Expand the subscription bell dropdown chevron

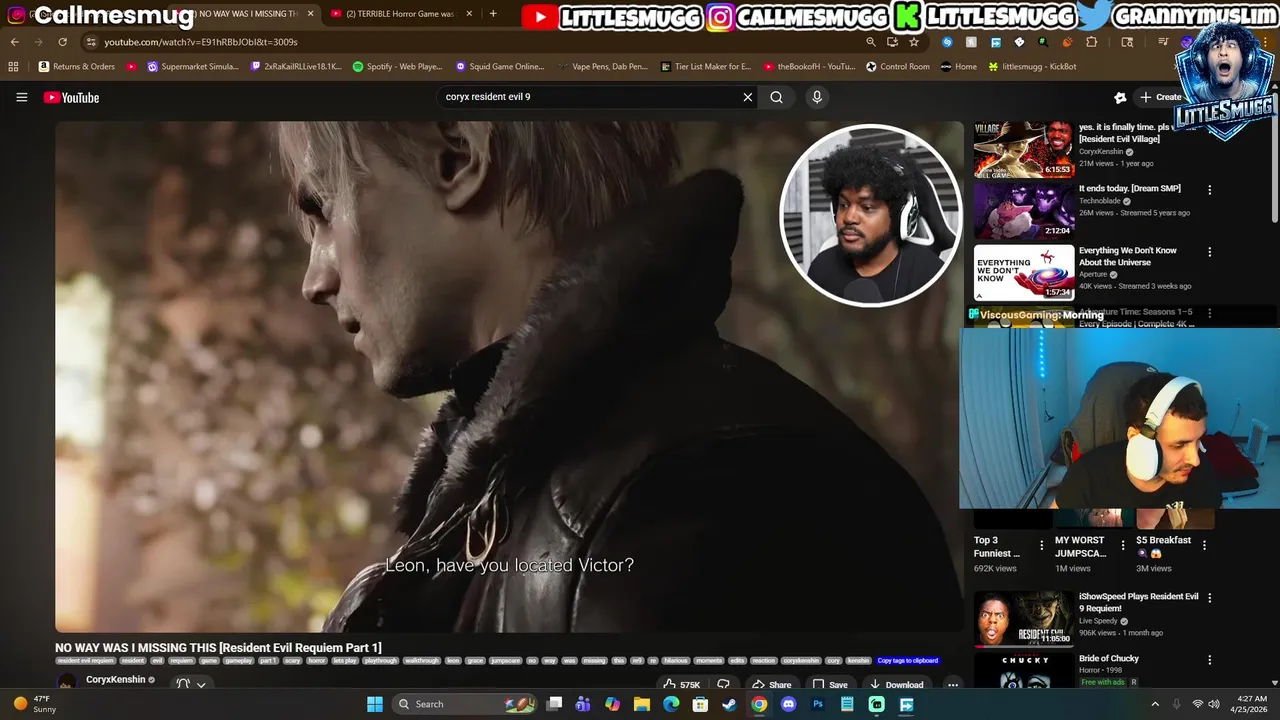(201, 685)
